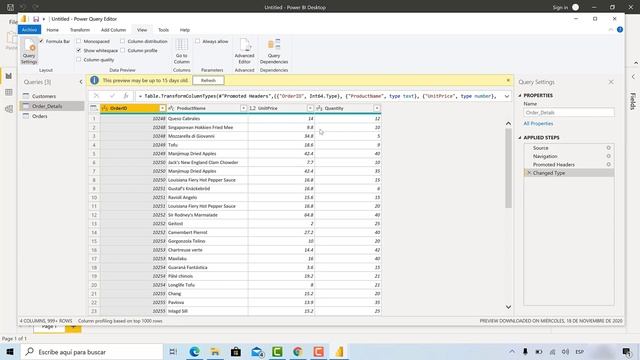Viewport: 640px width, 360px height.
Task: Open UnitPrice column filter dropdown
Action: pyautogui.click(x=310, y=108)
